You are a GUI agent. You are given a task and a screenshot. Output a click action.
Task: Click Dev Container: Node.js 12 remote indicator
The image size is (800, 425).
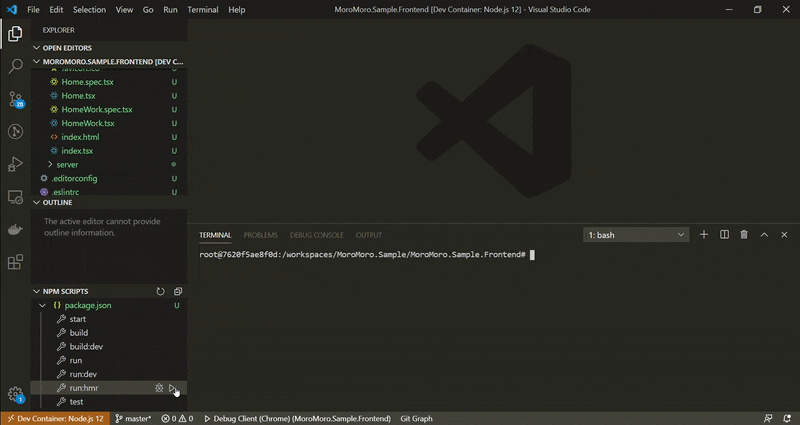click(x=55, y=418)
